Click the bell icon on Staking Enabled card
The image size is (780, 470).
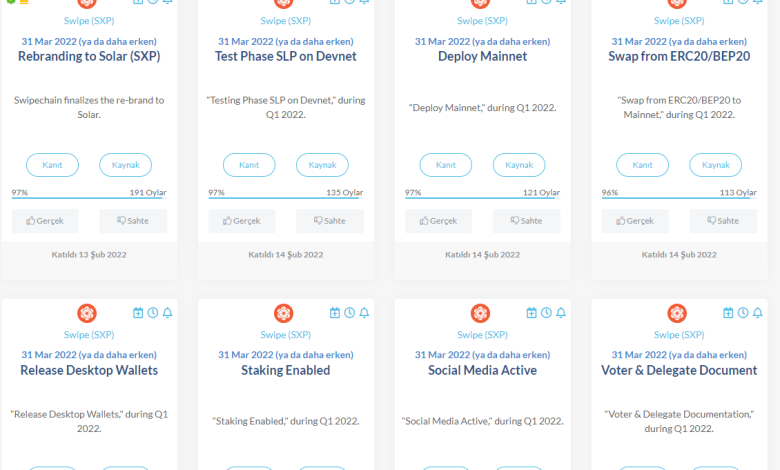click(x=364, y=313)
